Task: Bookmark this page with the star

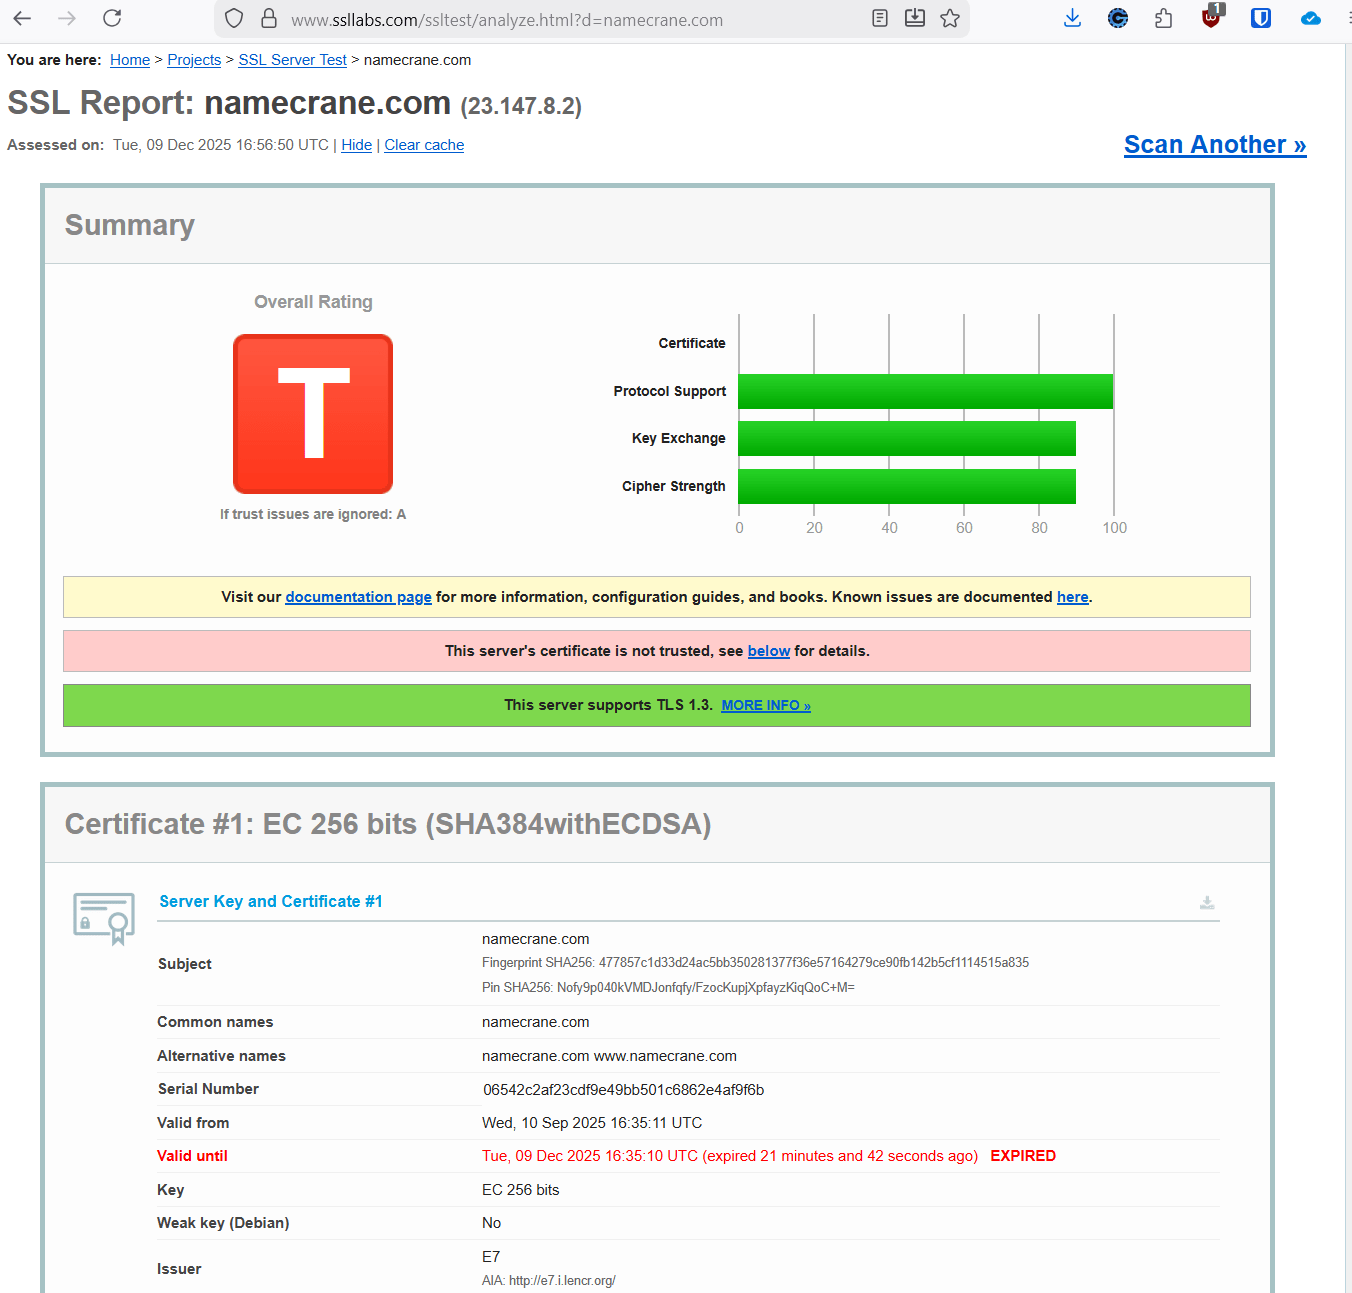Action: 950,18
